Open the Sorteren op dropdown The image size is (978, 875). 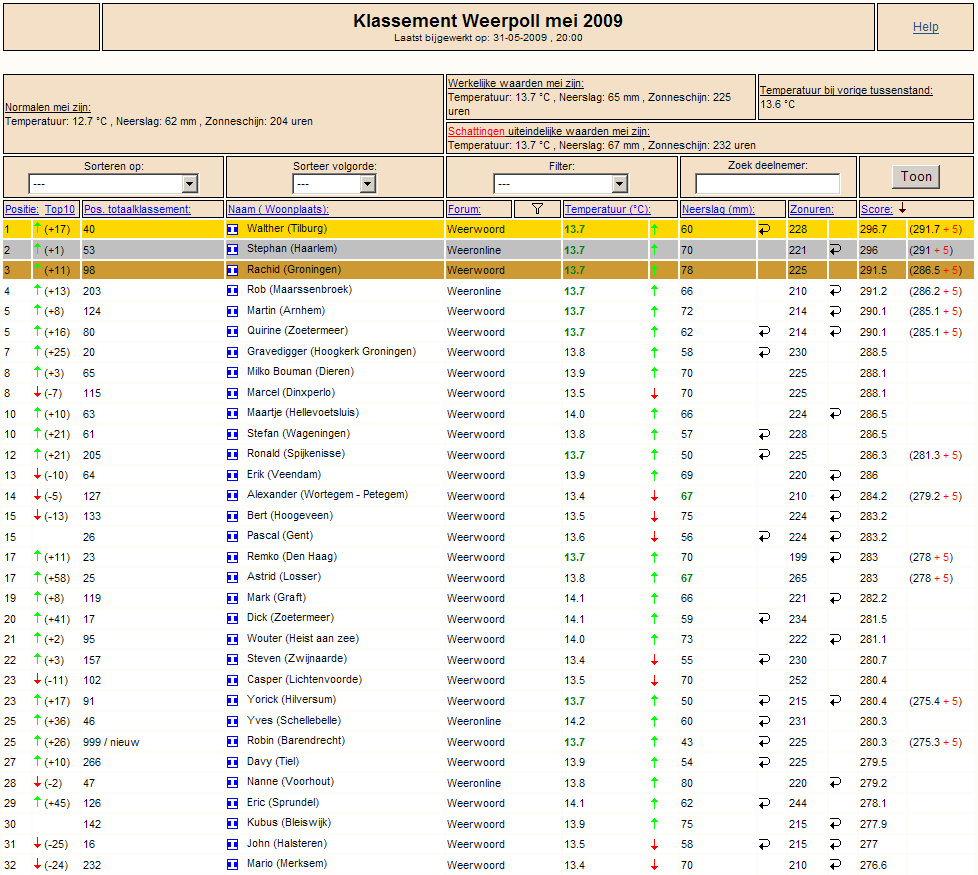(114, 183)
